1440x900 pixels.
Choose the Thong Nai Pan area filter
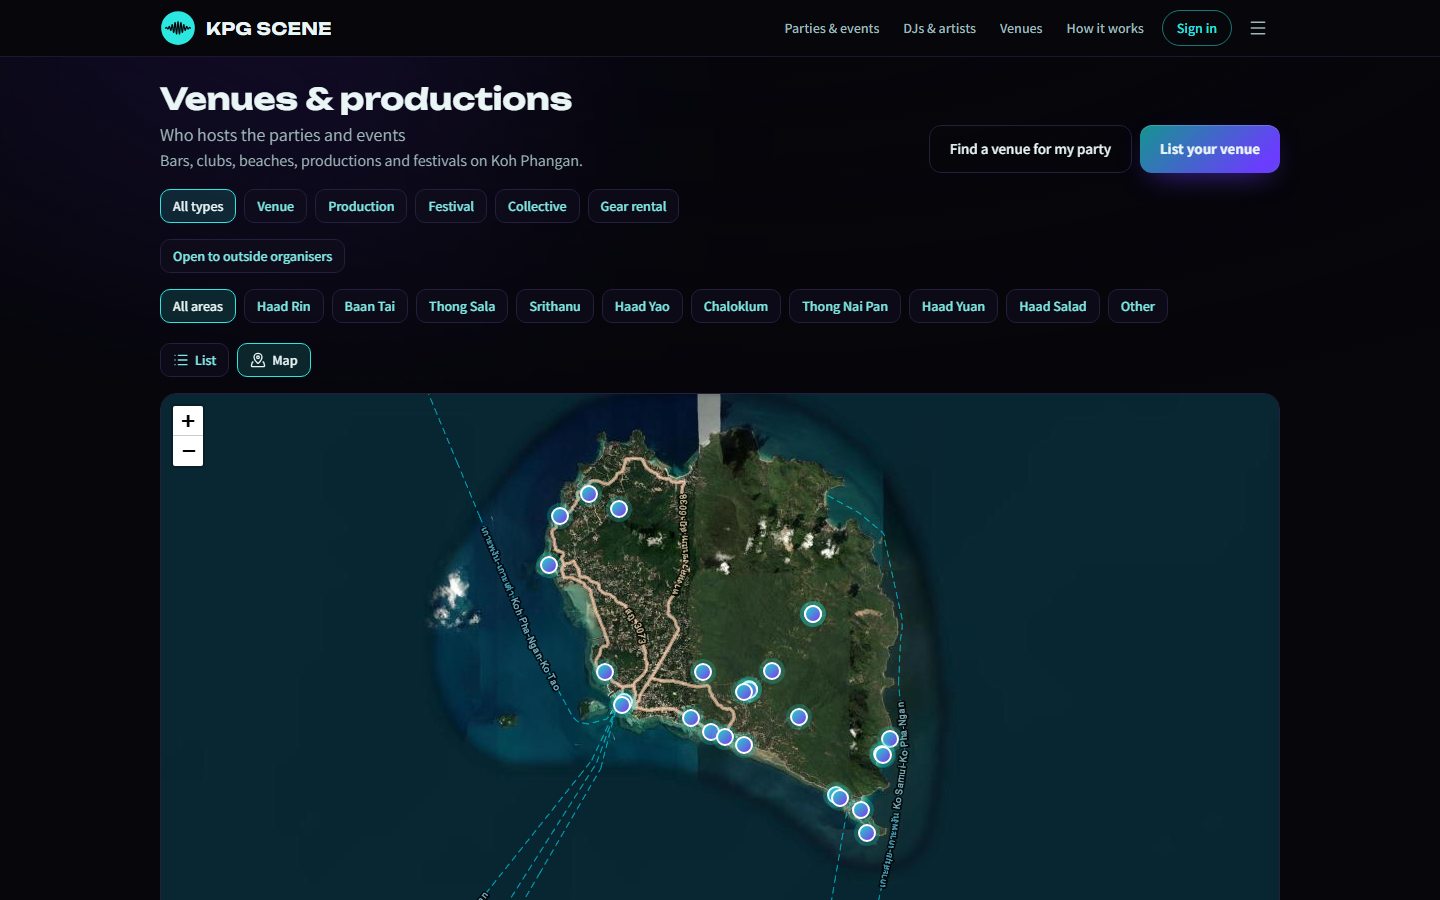[x=845, y=306]
